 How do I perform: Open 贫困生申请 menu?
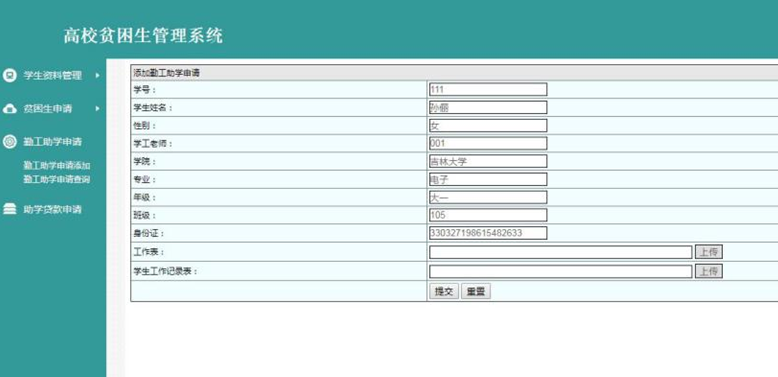pos(48,109)
